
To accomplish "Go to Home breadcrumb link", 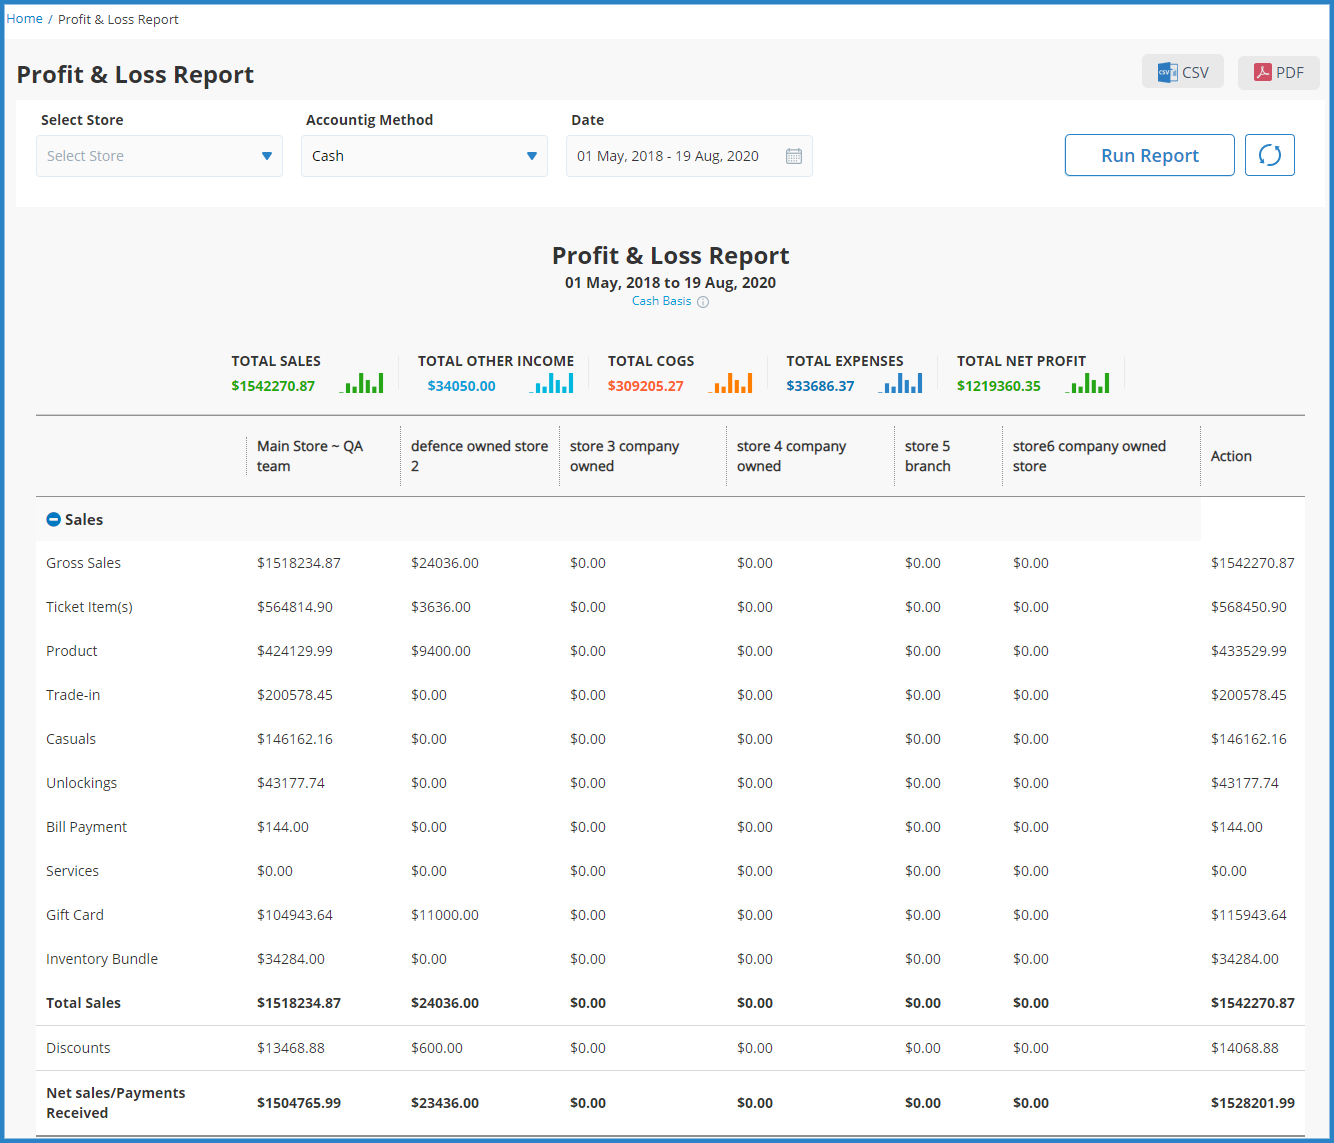I will point(25,19).
